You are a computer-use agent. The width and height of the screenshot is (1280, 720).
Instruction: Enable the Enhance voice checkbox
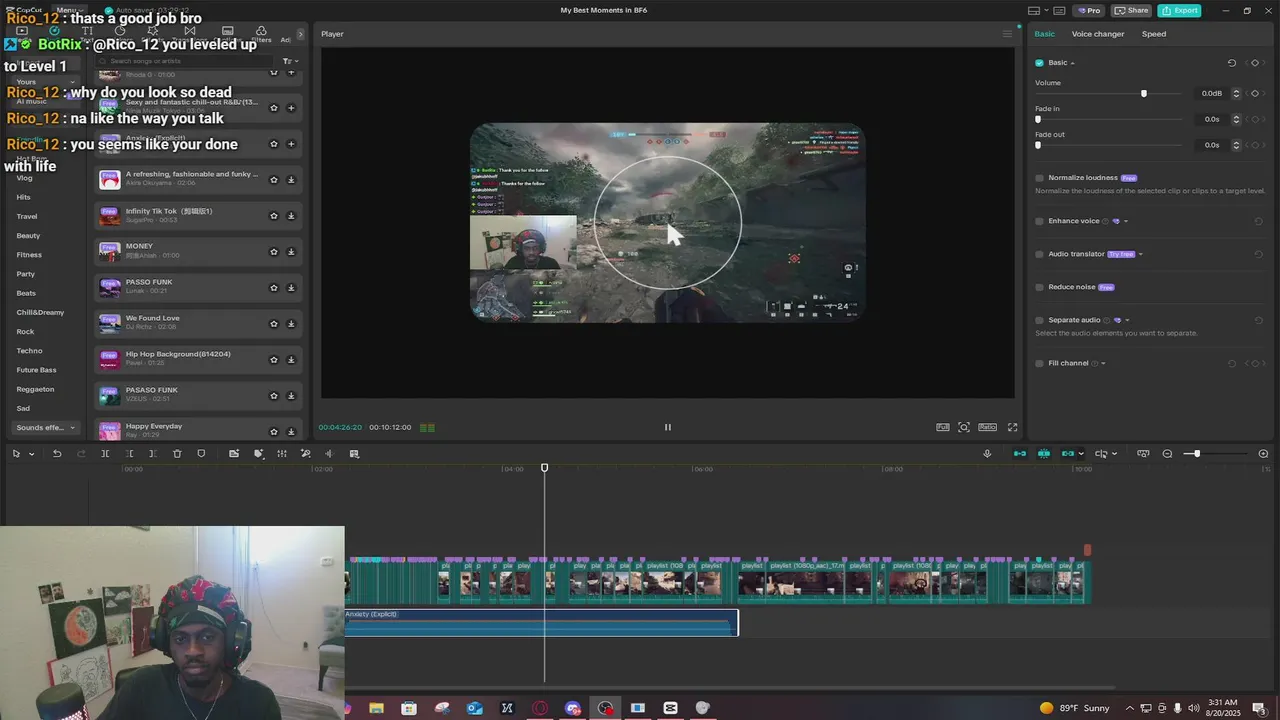[1039, 221]
